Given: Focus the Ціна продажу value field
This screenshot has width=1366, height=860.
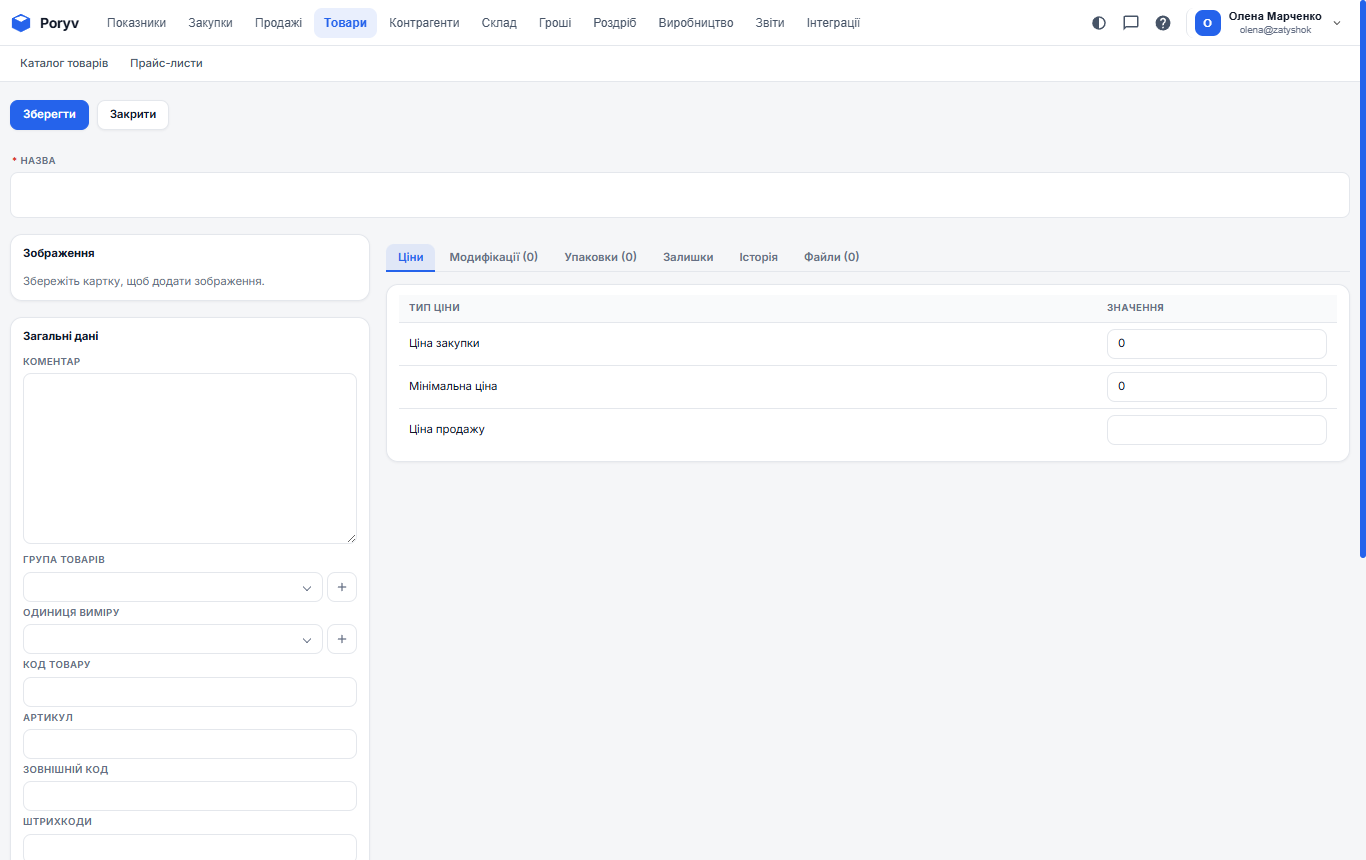Looking at the screenshot, I should coord(1217,430).
